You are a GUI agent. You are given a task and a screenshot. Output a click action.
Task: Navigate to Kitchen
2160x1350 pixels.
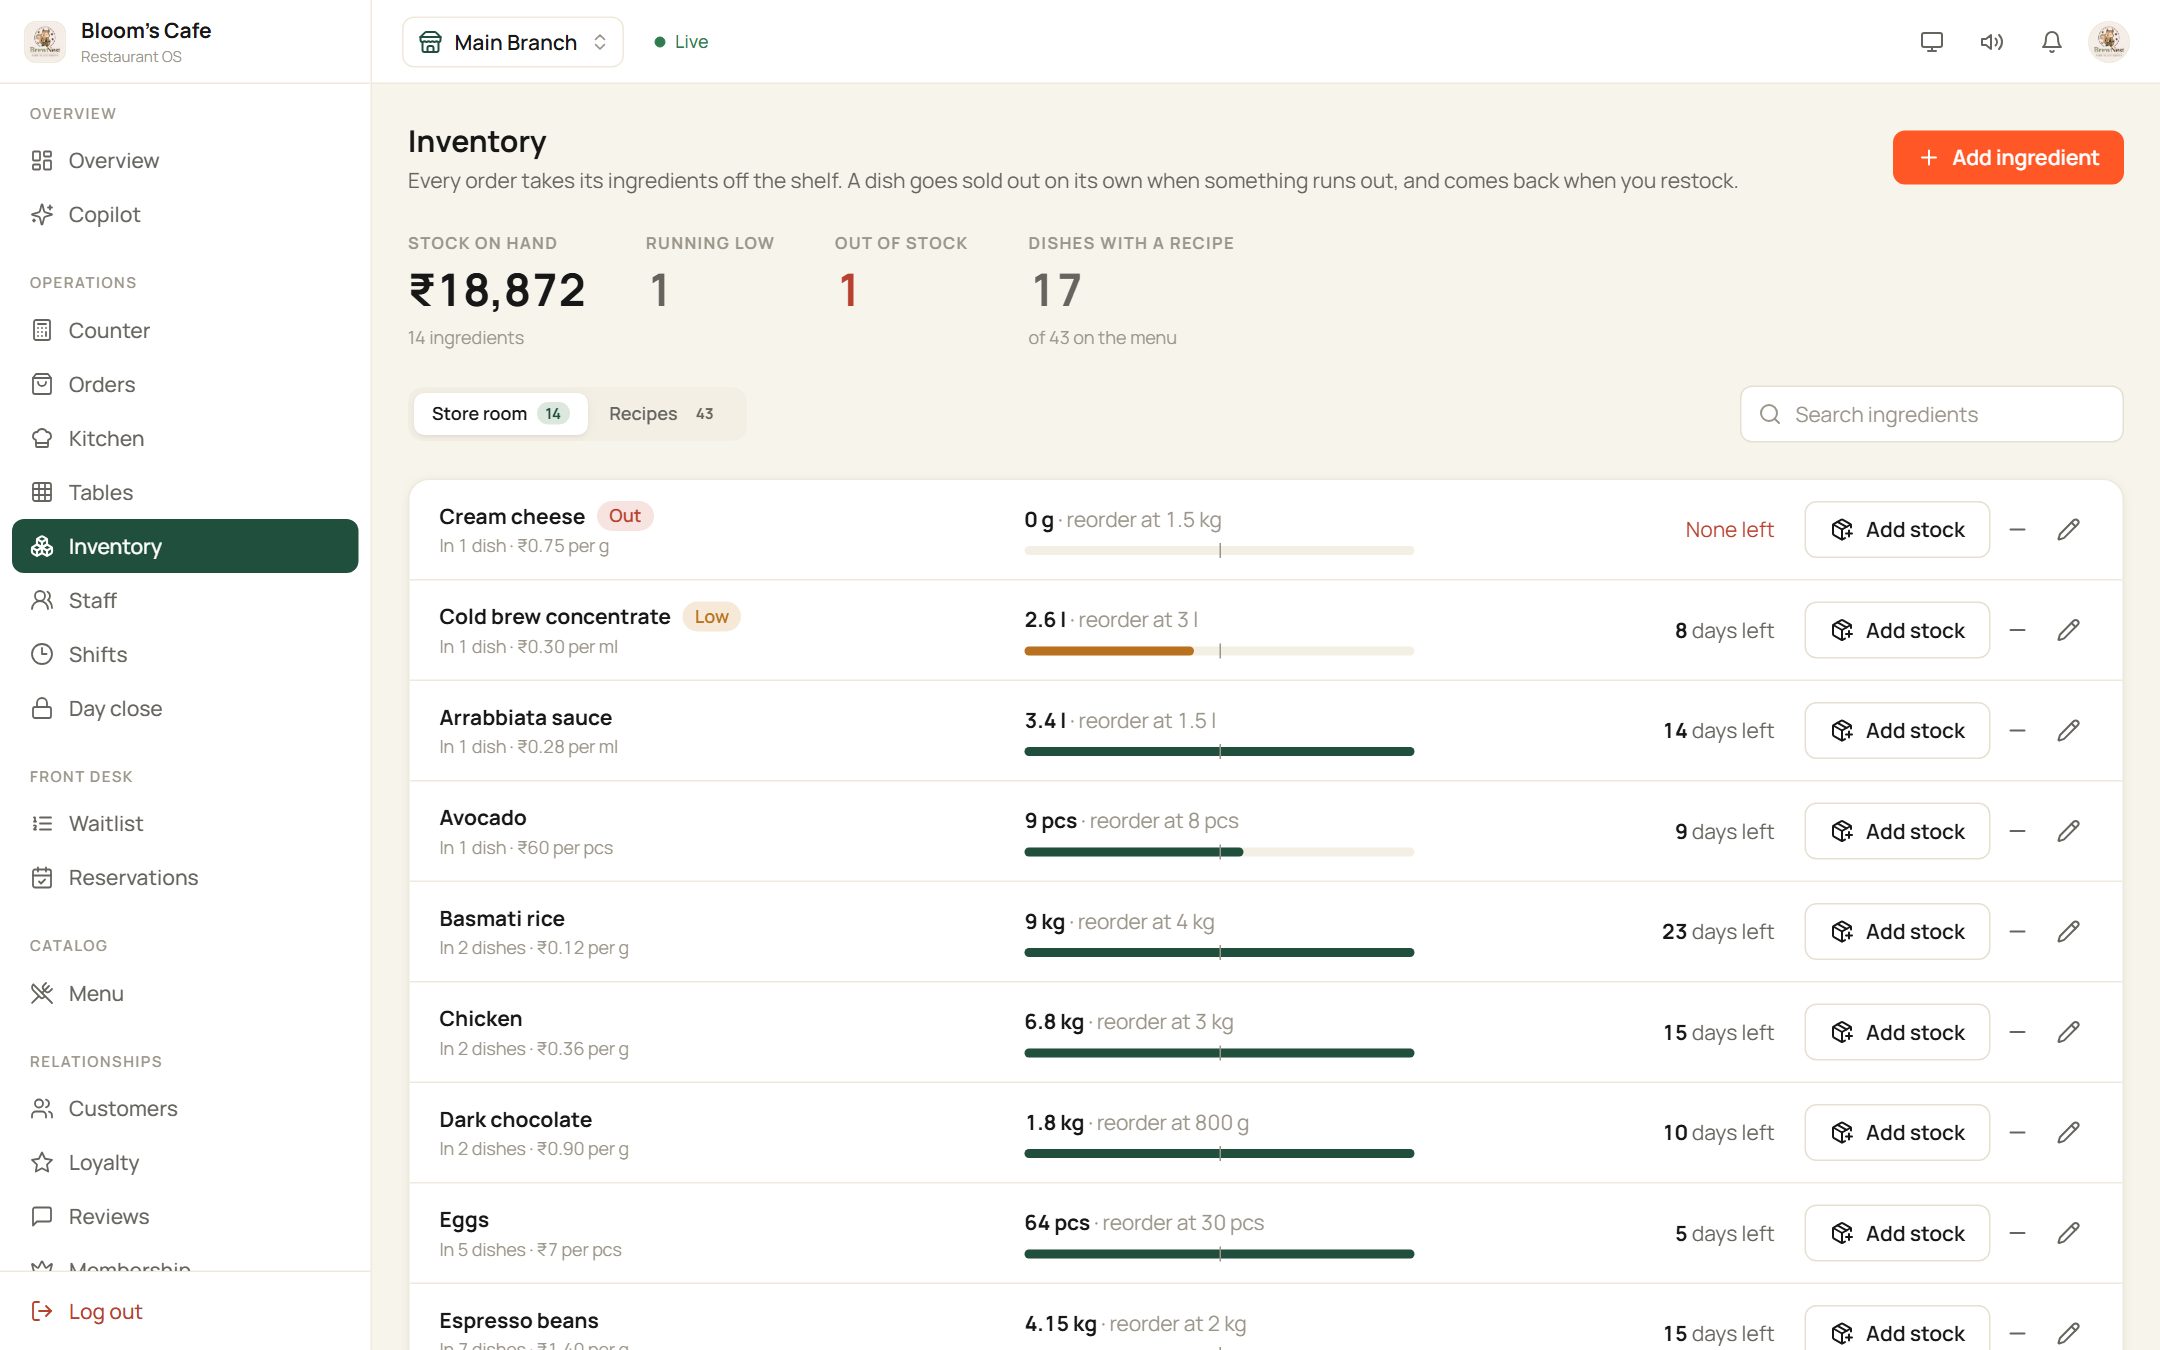click(x=185, y=438)
